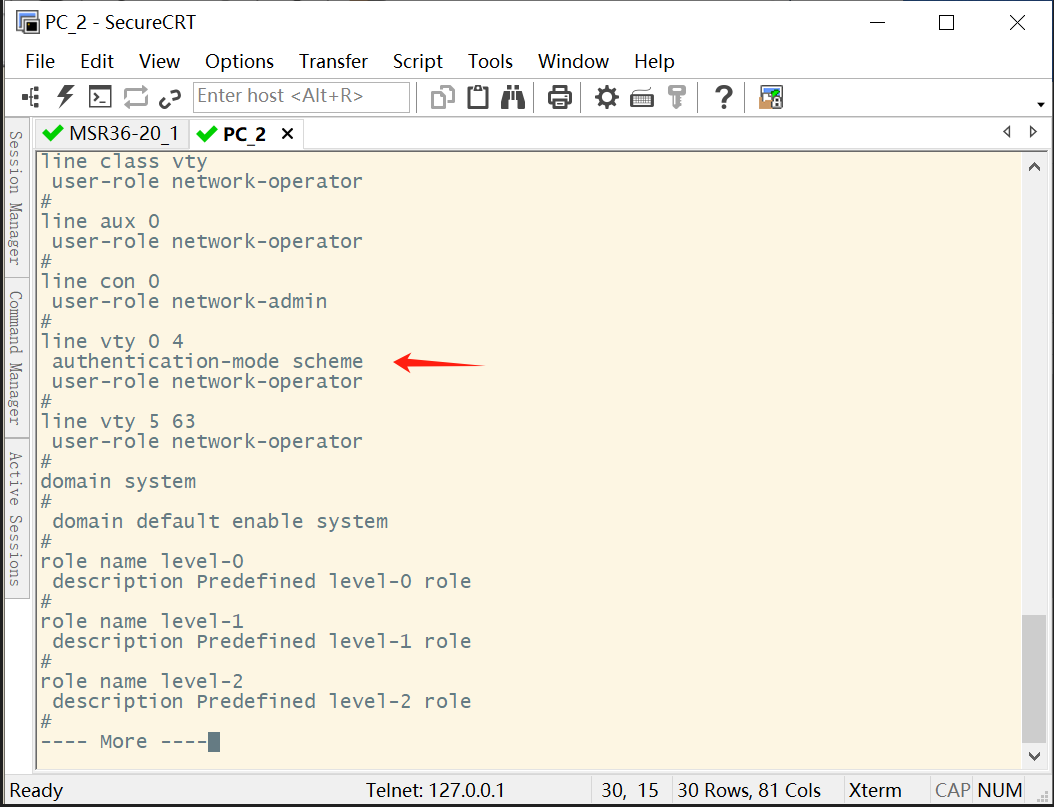The height and width of the screenshot is (807, 1054).
Task: Select the PC_2 session tab
Action: (x=245, y=134)
